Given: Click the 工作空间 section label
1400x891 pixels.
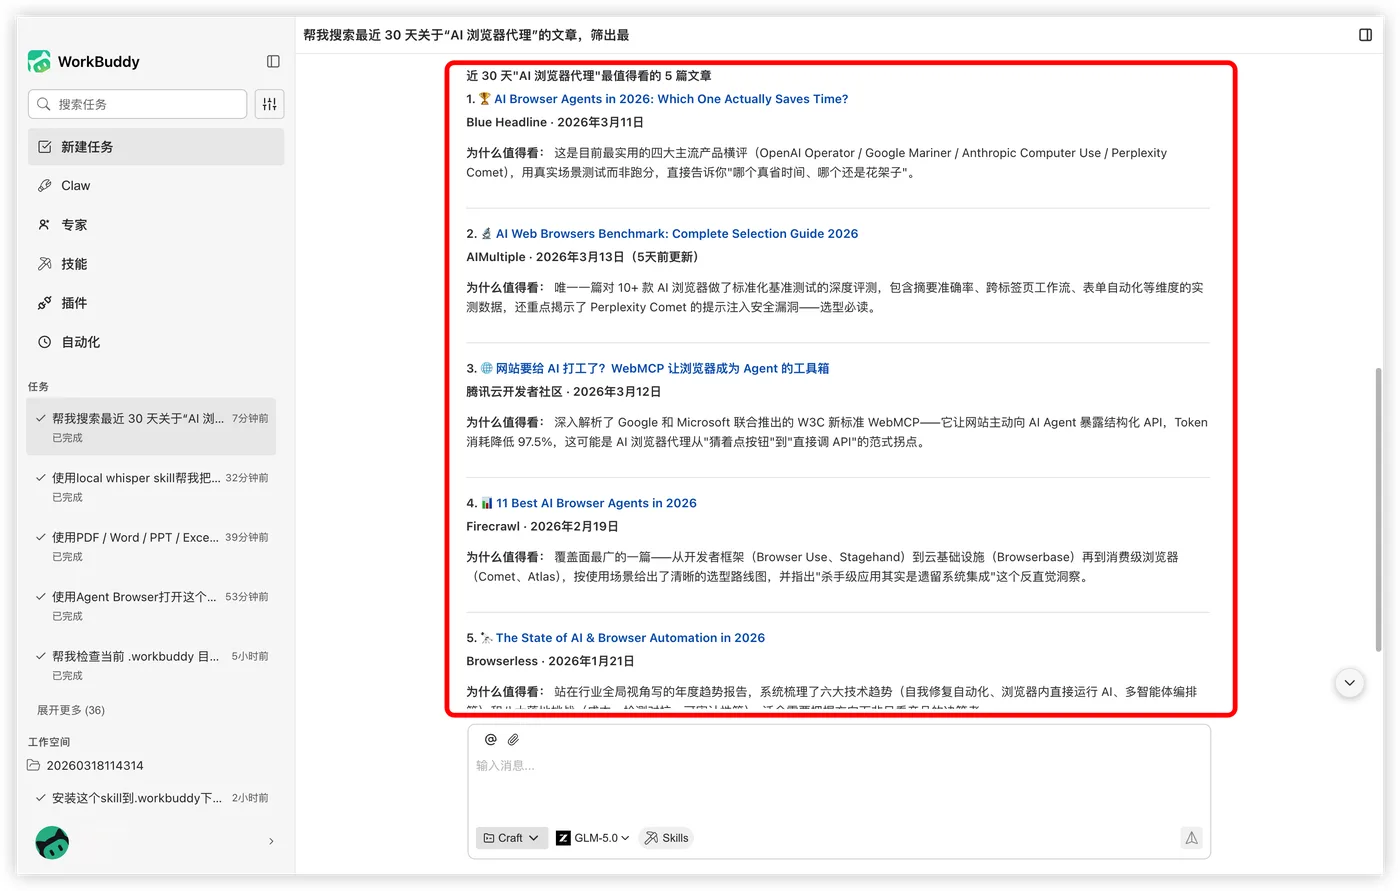Looking at the screenshot, I should click(49, 742).
